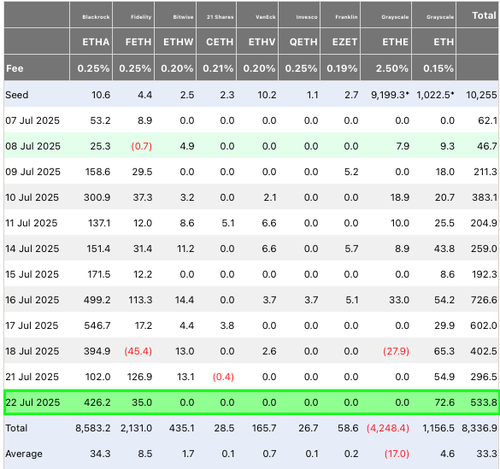Click the Franklin issuer label
The image size is (500, 469).
tap(346, 17)
